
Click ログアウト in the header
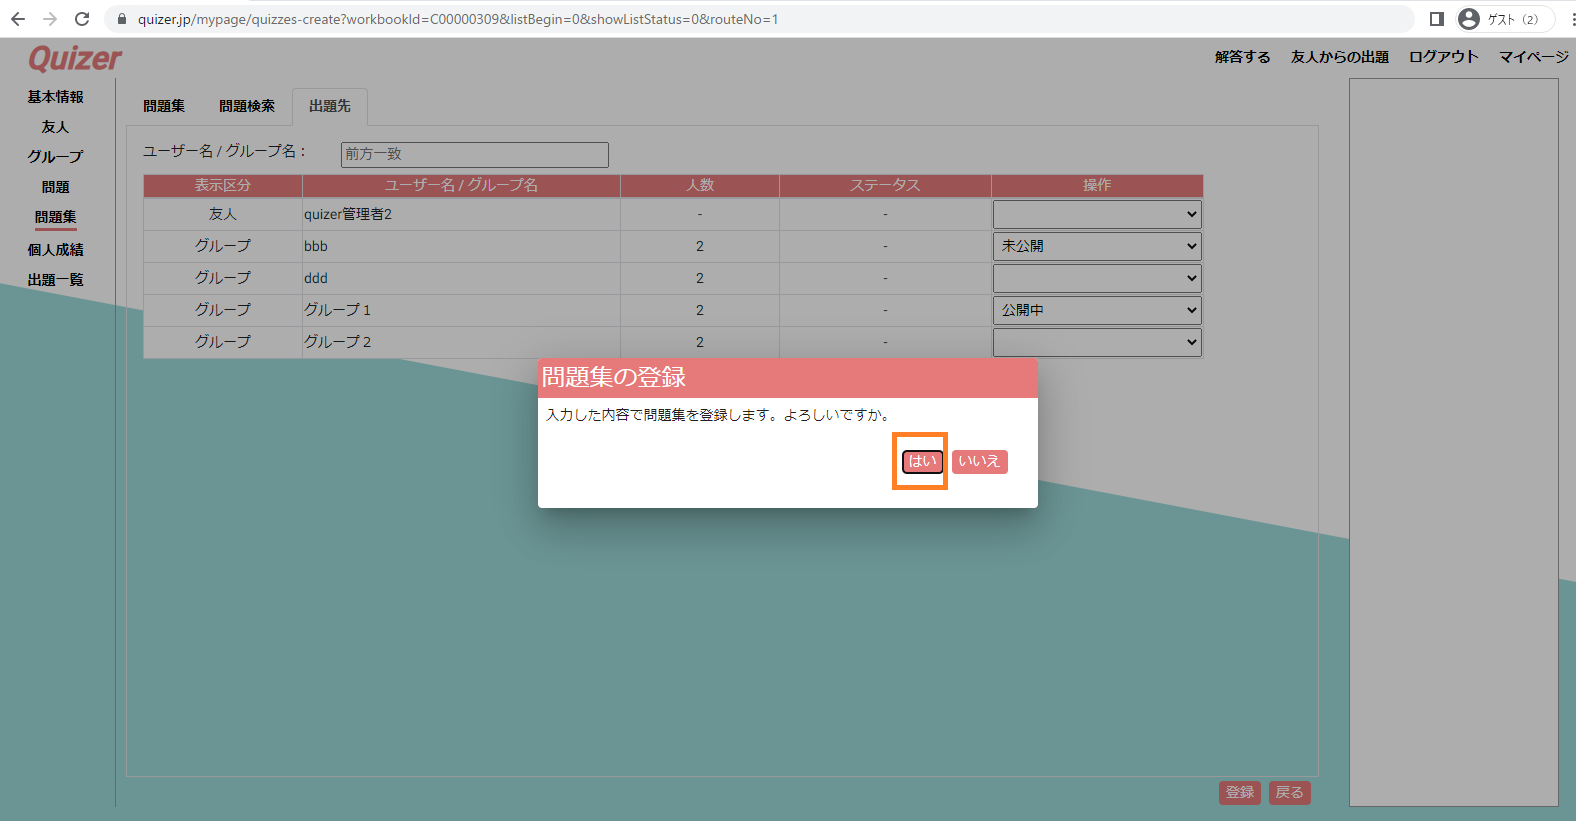coord(1443,57)
